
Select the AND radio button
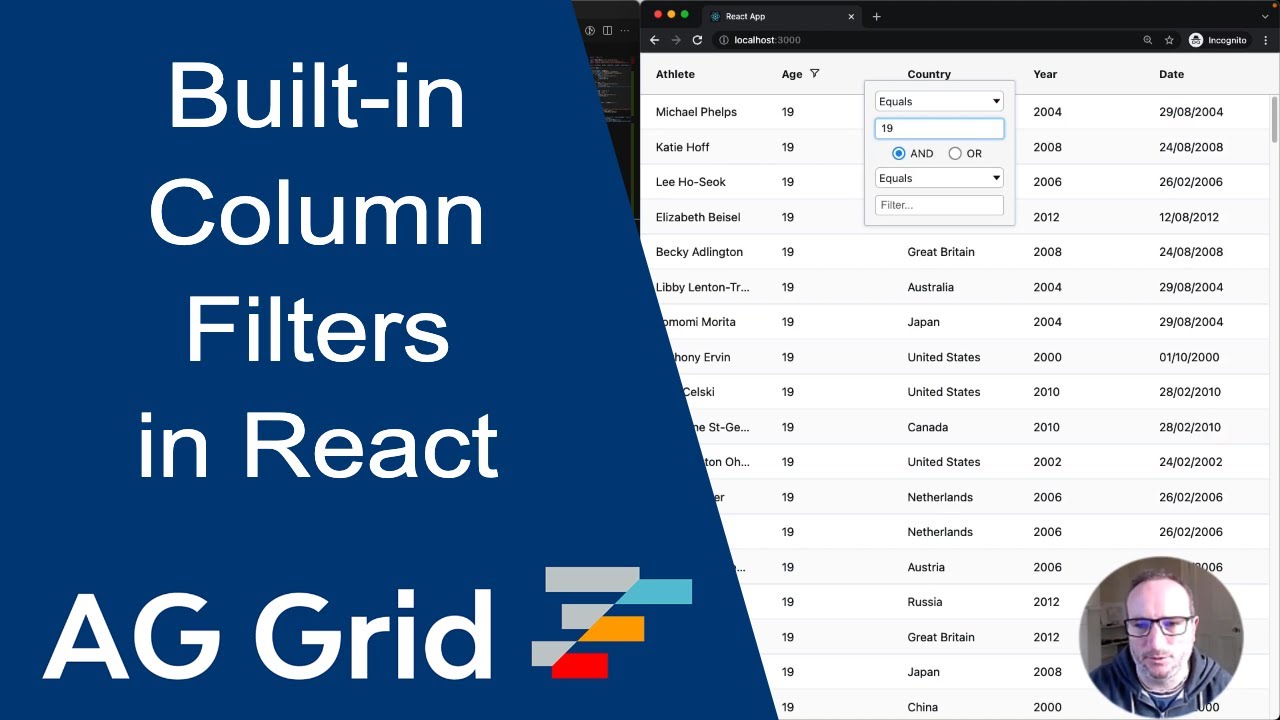pos(898,153)
